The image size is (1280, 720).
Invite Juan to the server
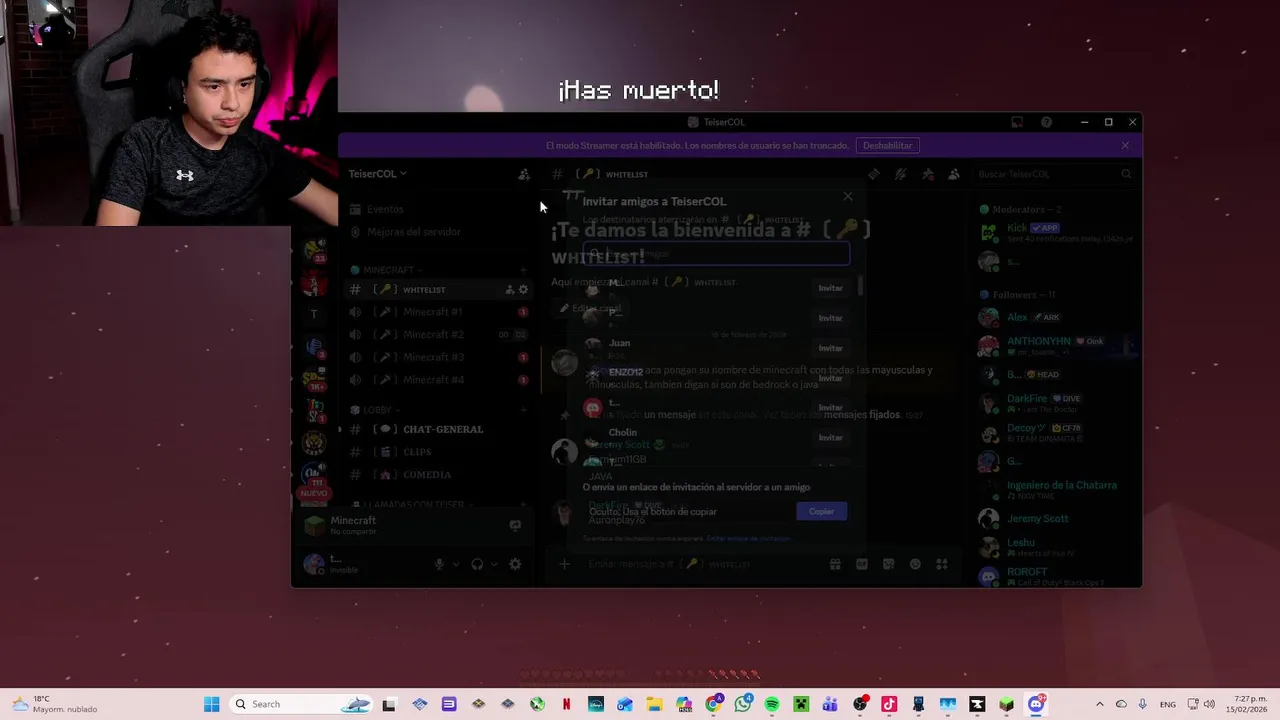pos(830,348)
